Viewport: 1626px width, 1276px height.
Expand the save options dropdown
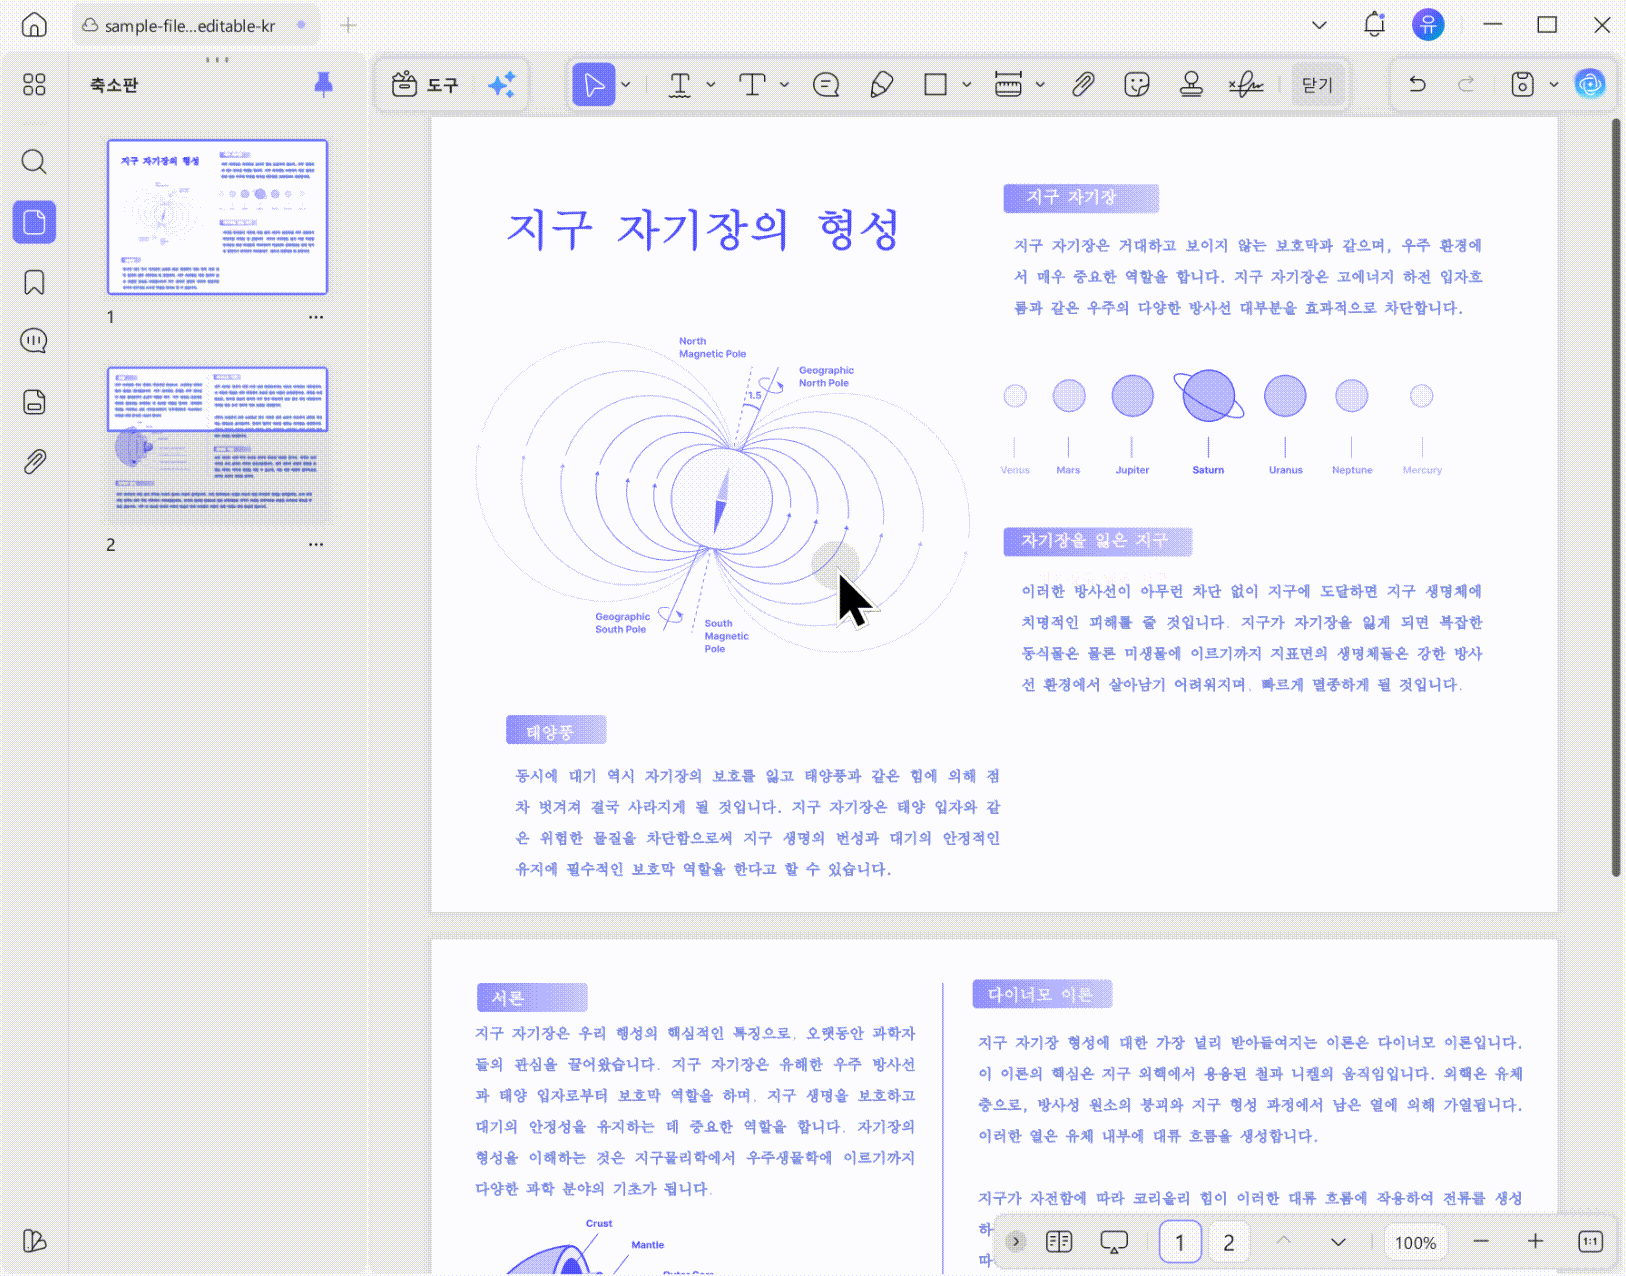pyautogui.click(x=1554, y=85)
